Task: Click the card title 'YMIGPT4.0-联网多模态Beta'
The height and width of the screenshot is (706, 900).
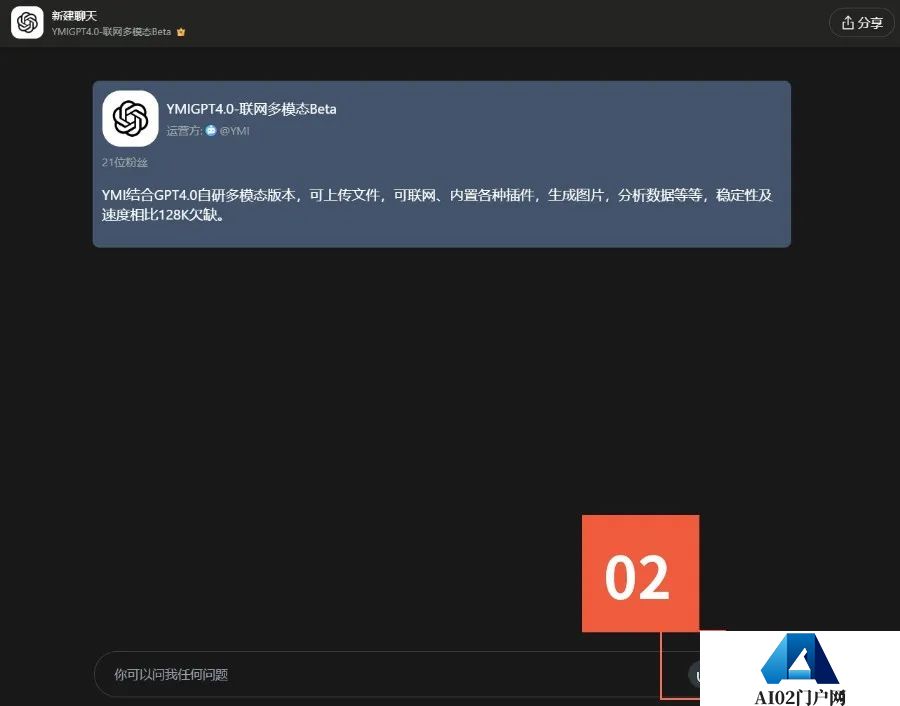Action: coord(251,109)
